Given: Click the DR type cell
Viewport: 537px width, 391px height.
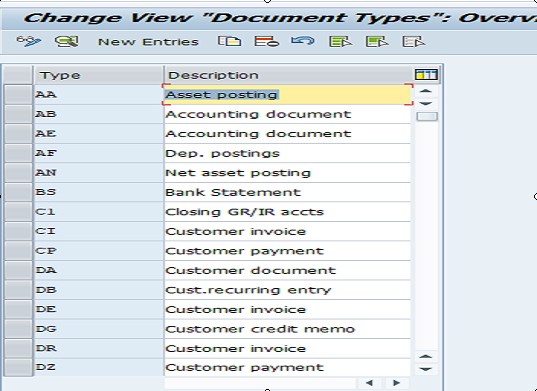Looking at the screenshot, I should pos(99,348).
